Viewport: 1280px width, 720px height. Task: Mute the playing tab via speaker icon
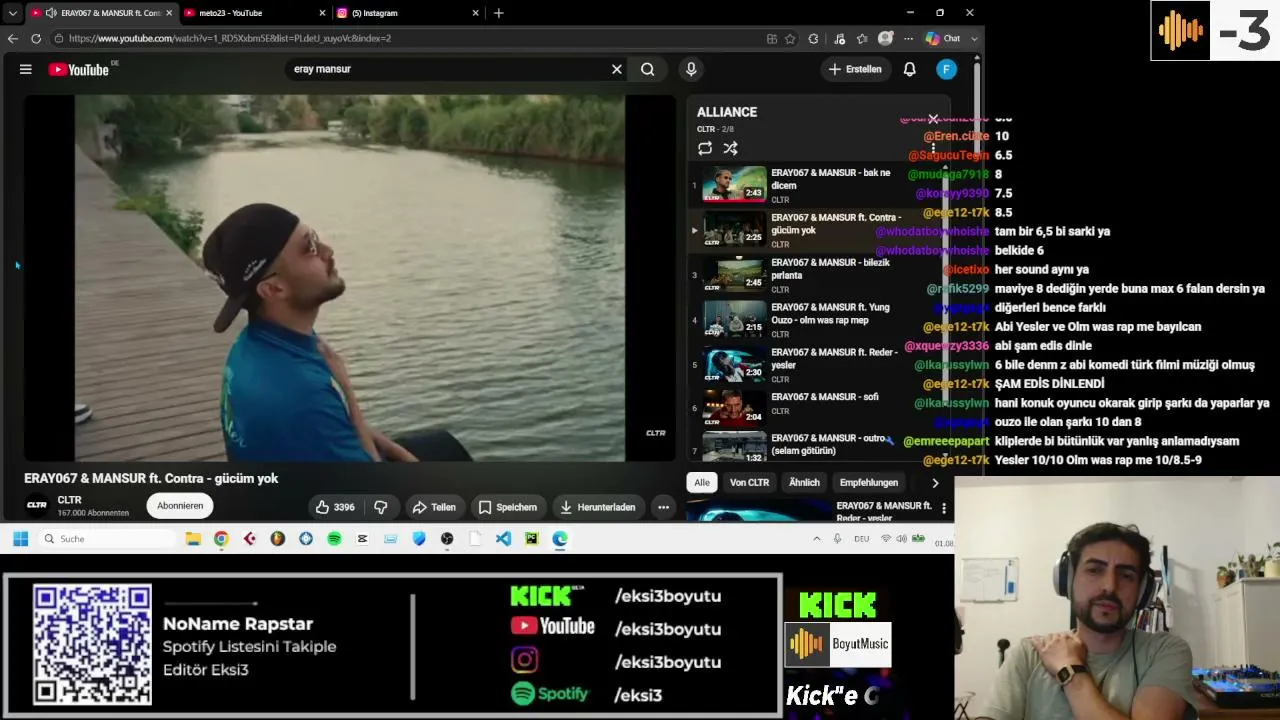(51, 13)
